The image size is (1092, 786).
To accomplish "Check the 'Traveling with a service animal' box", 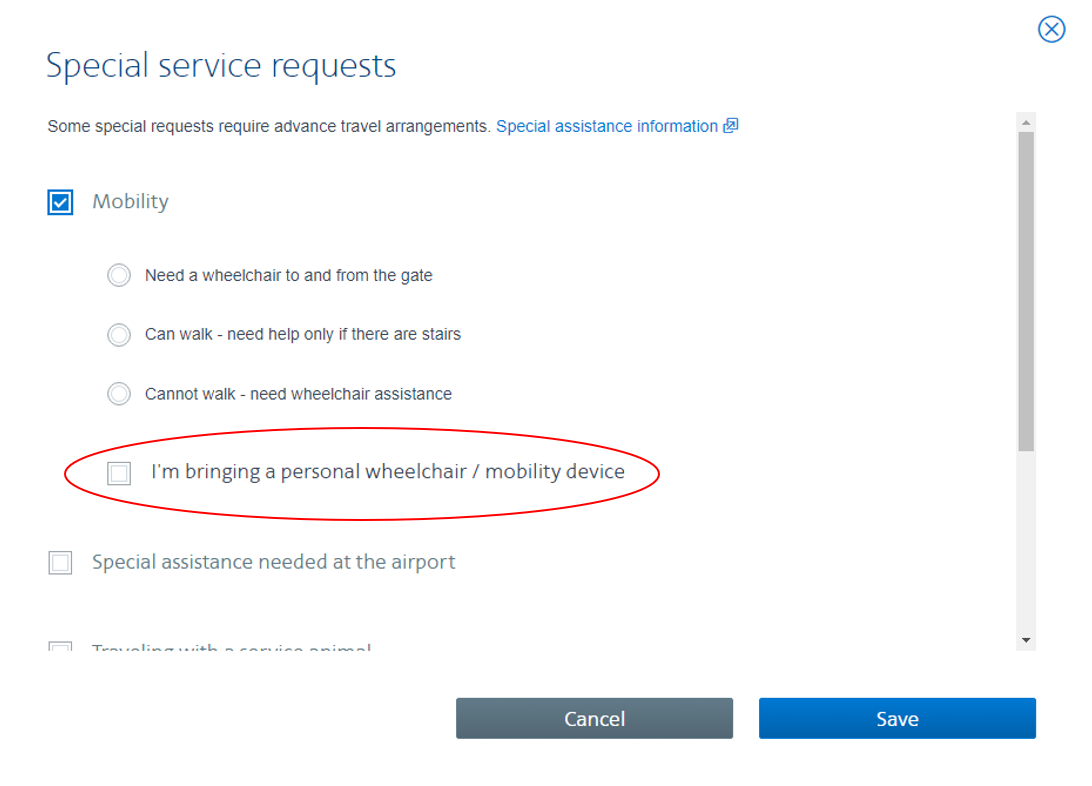I will click(60, 648).
